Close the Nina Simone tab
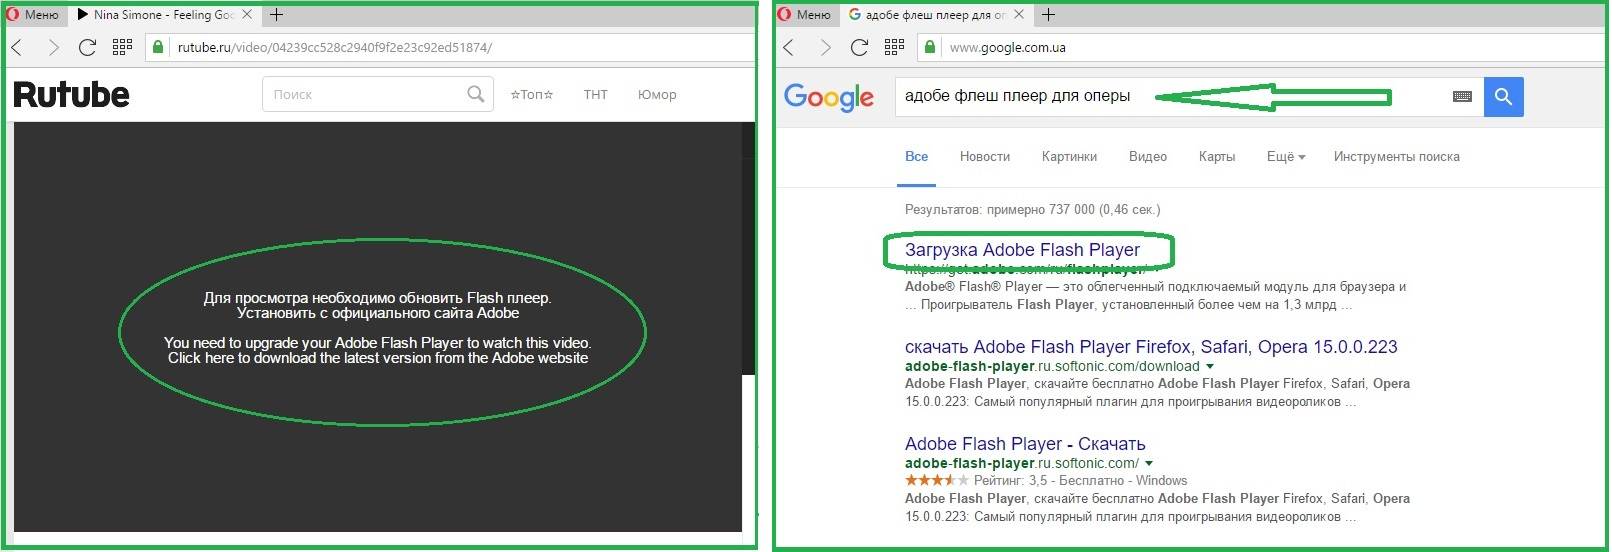 click(x=247, y=15)
